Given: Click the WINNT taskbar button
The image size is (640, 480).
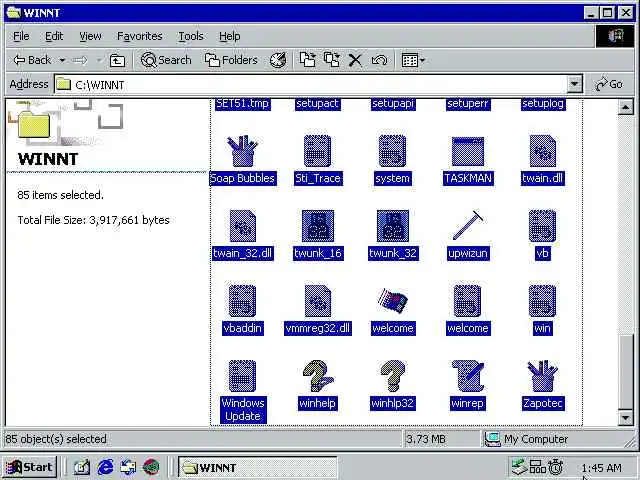Looking at the screenshot, I should [x=258, y=467].
